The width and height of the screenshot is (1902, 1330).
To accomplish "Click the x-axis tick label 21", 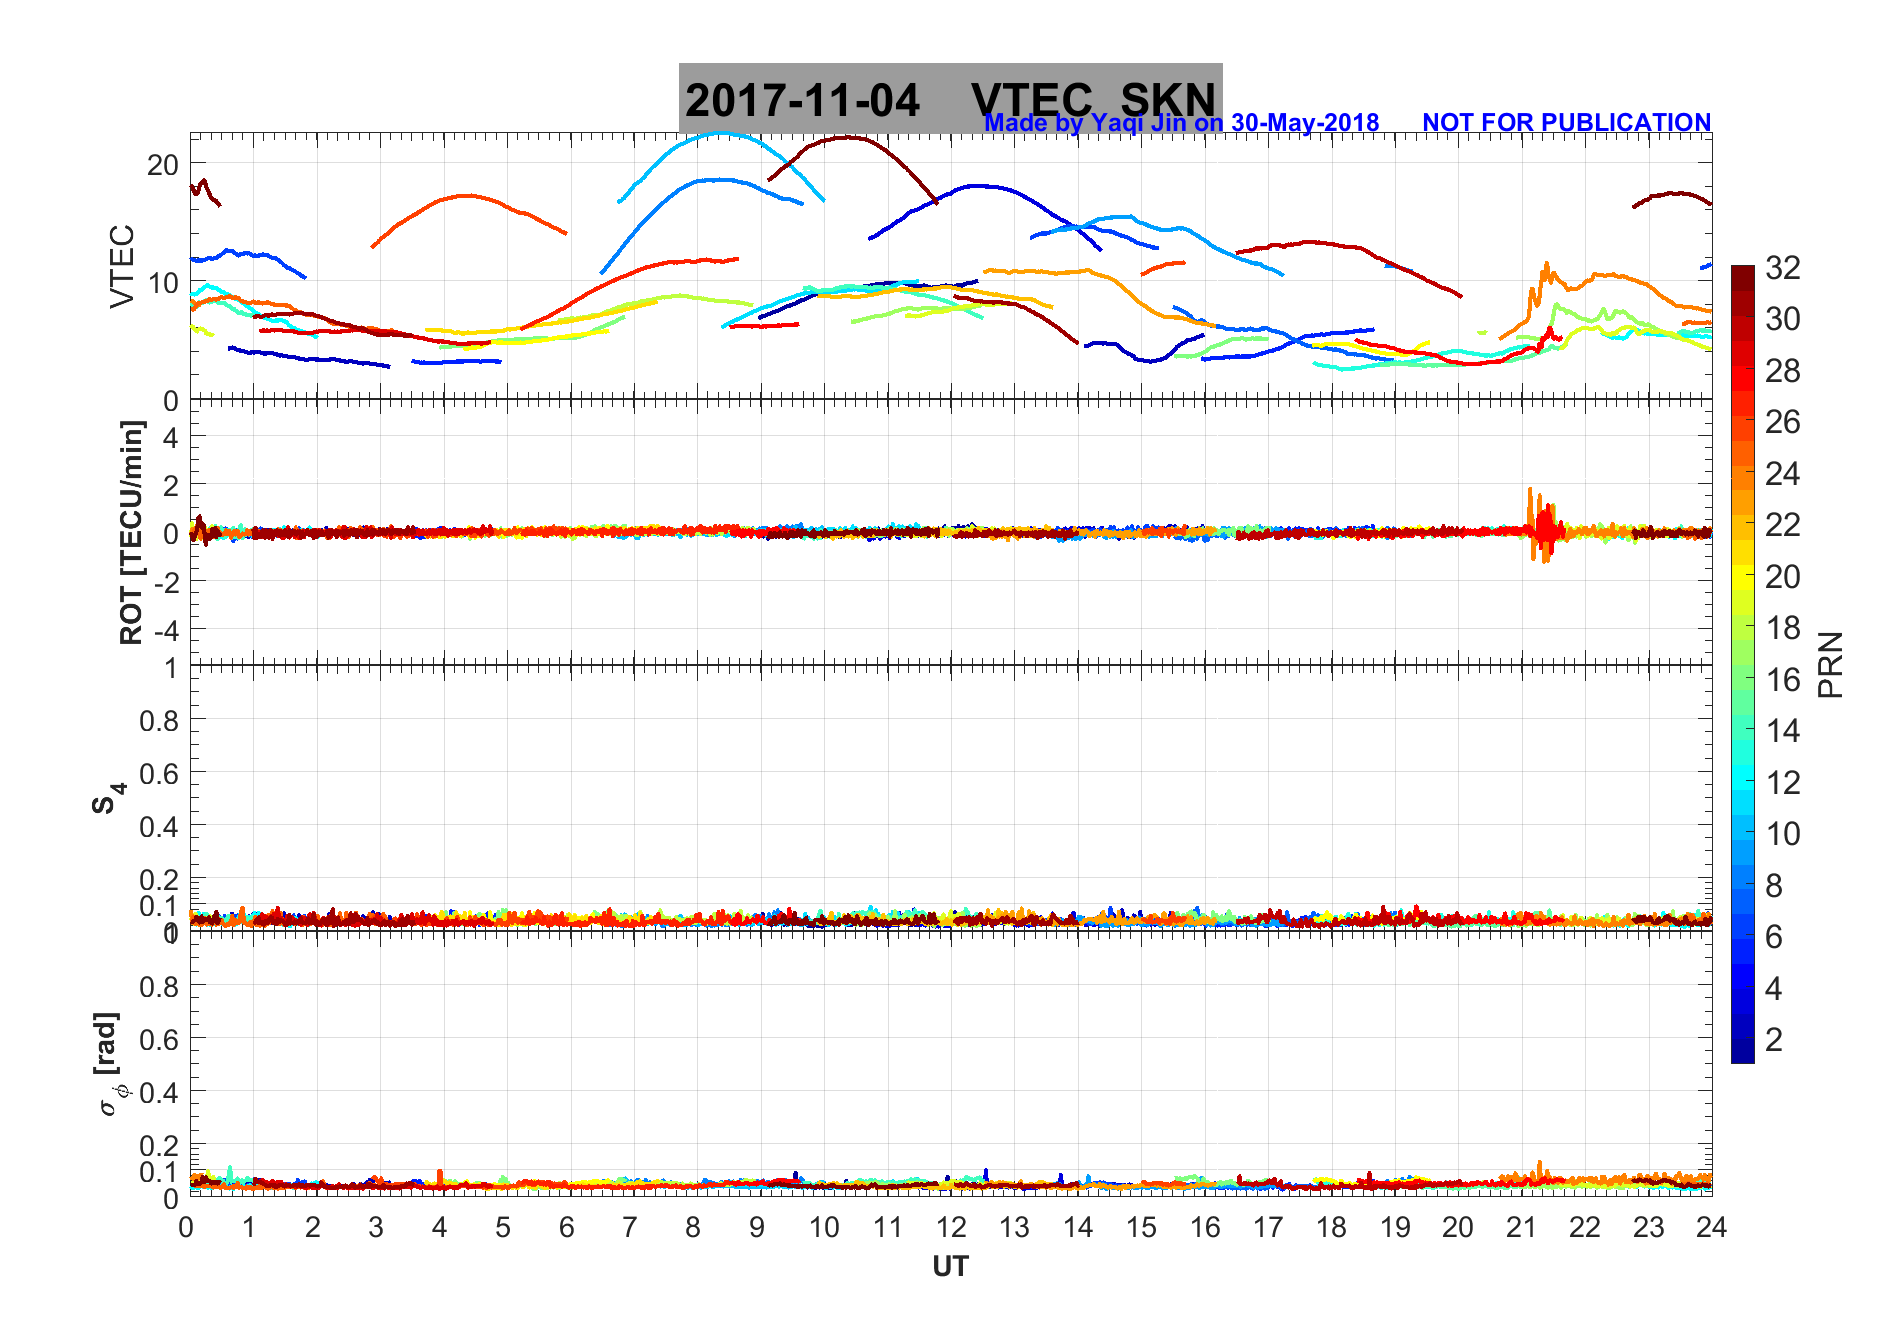I will tap(1520, 1227).
